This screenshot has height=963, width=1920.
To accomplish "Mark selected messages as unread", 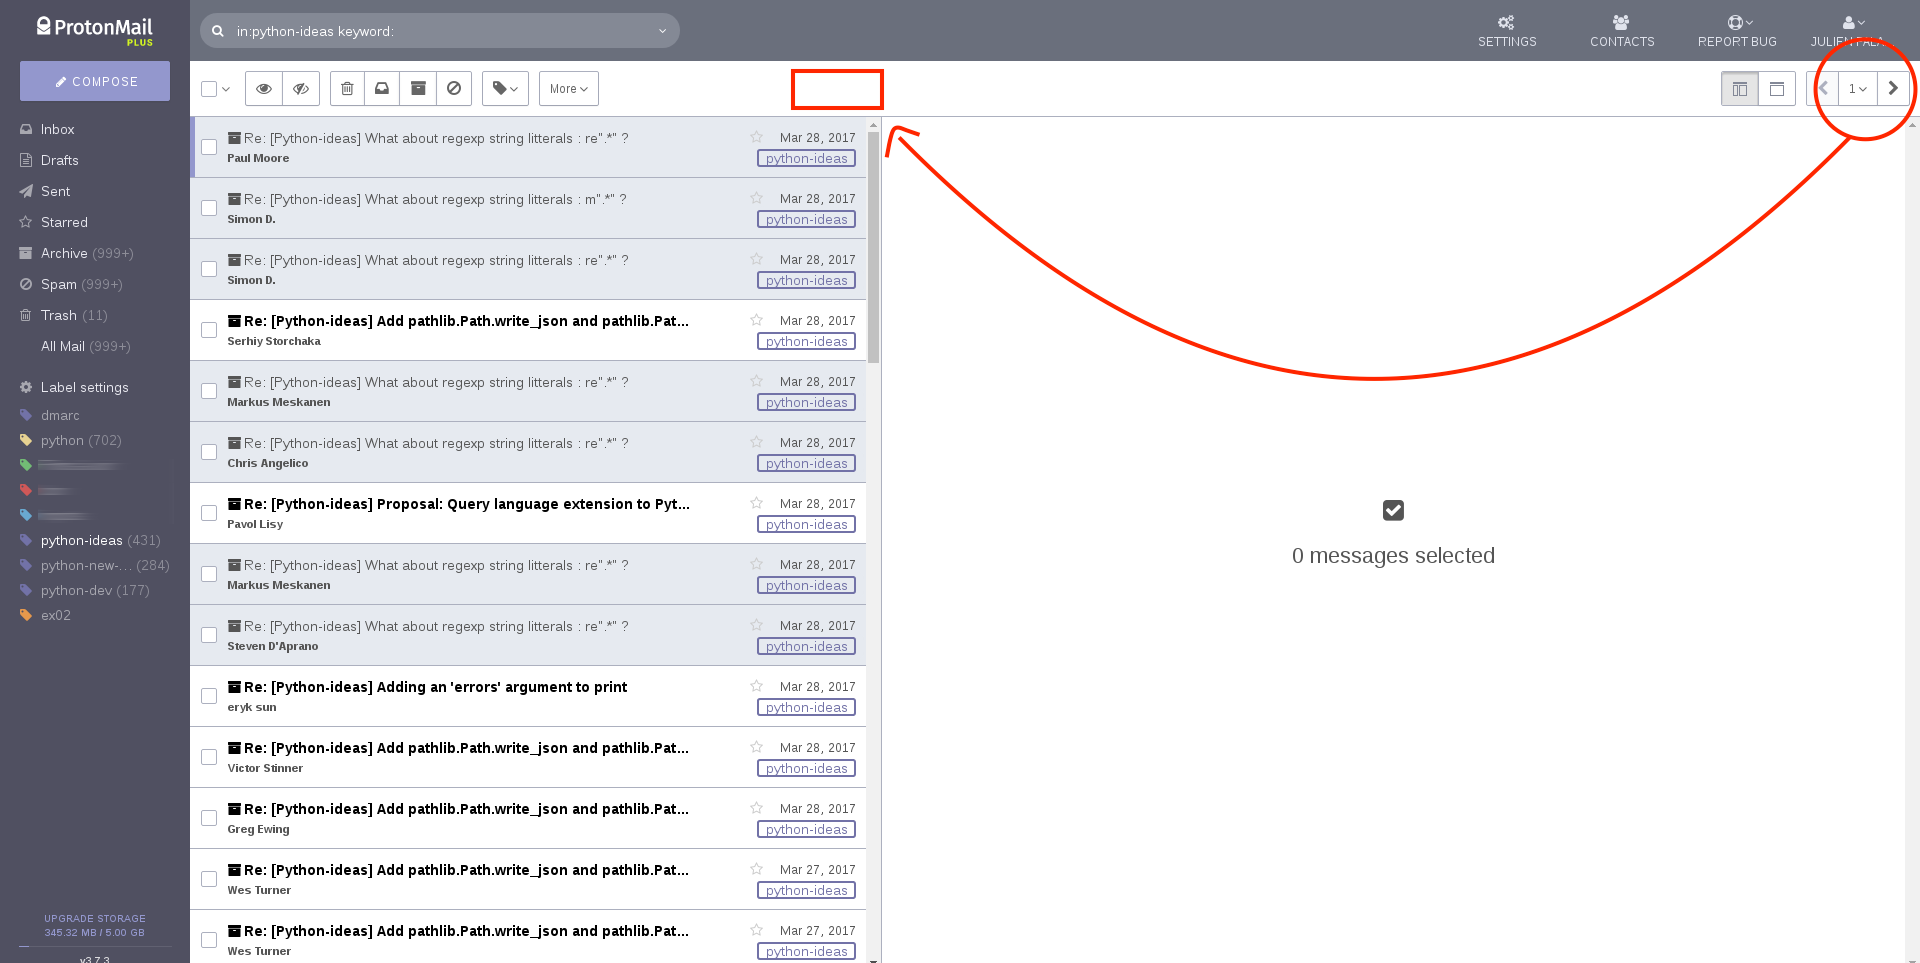I will click(301, 88).
